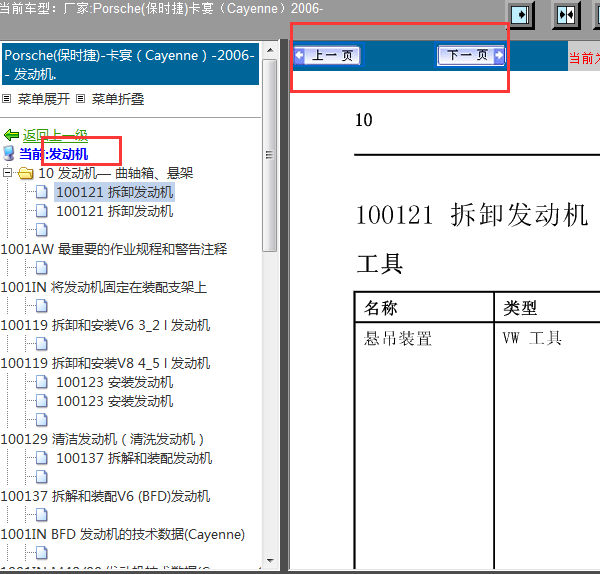The width and height of the screenshot is (600, 574).
Task: Click the page icon below 1001AW 最重要的作业规程 row
Action: pyautogui.click(x=42, y=267)
